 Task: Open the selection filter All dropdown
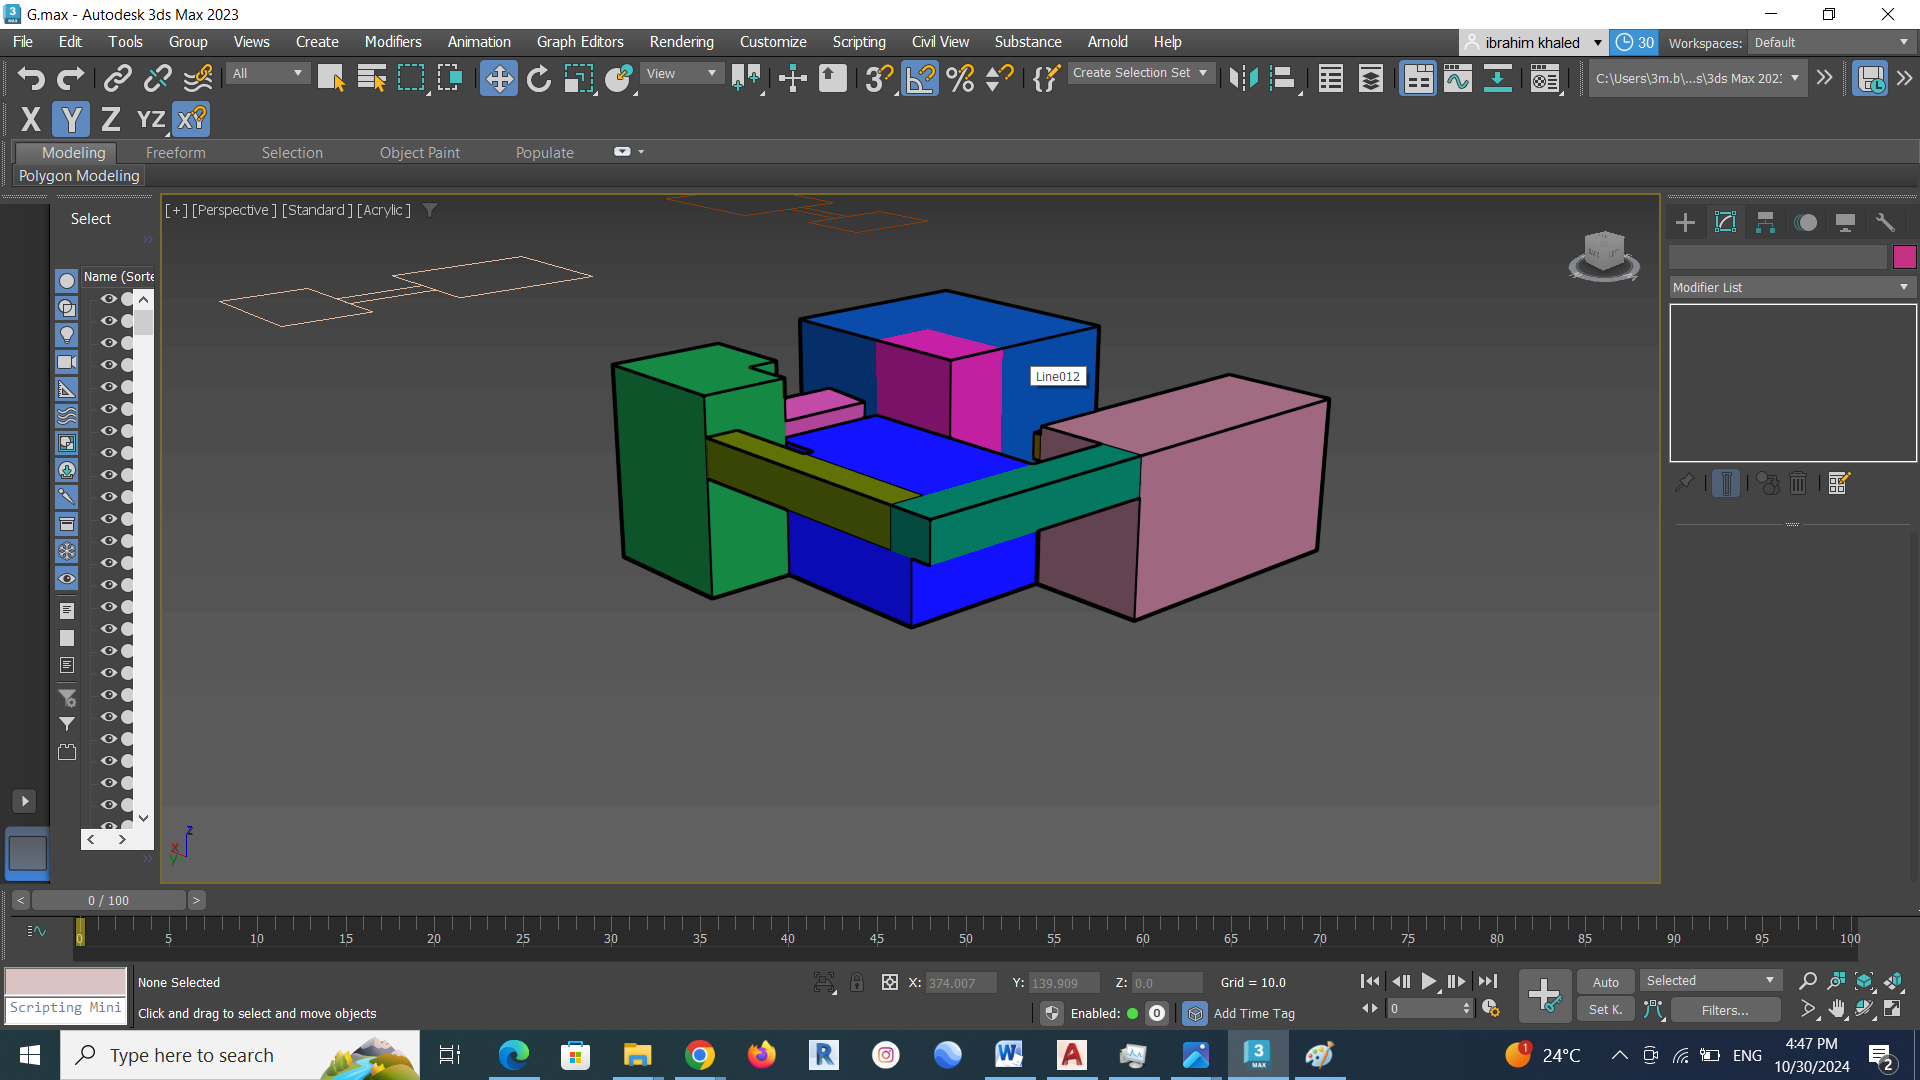pos(267,73)
